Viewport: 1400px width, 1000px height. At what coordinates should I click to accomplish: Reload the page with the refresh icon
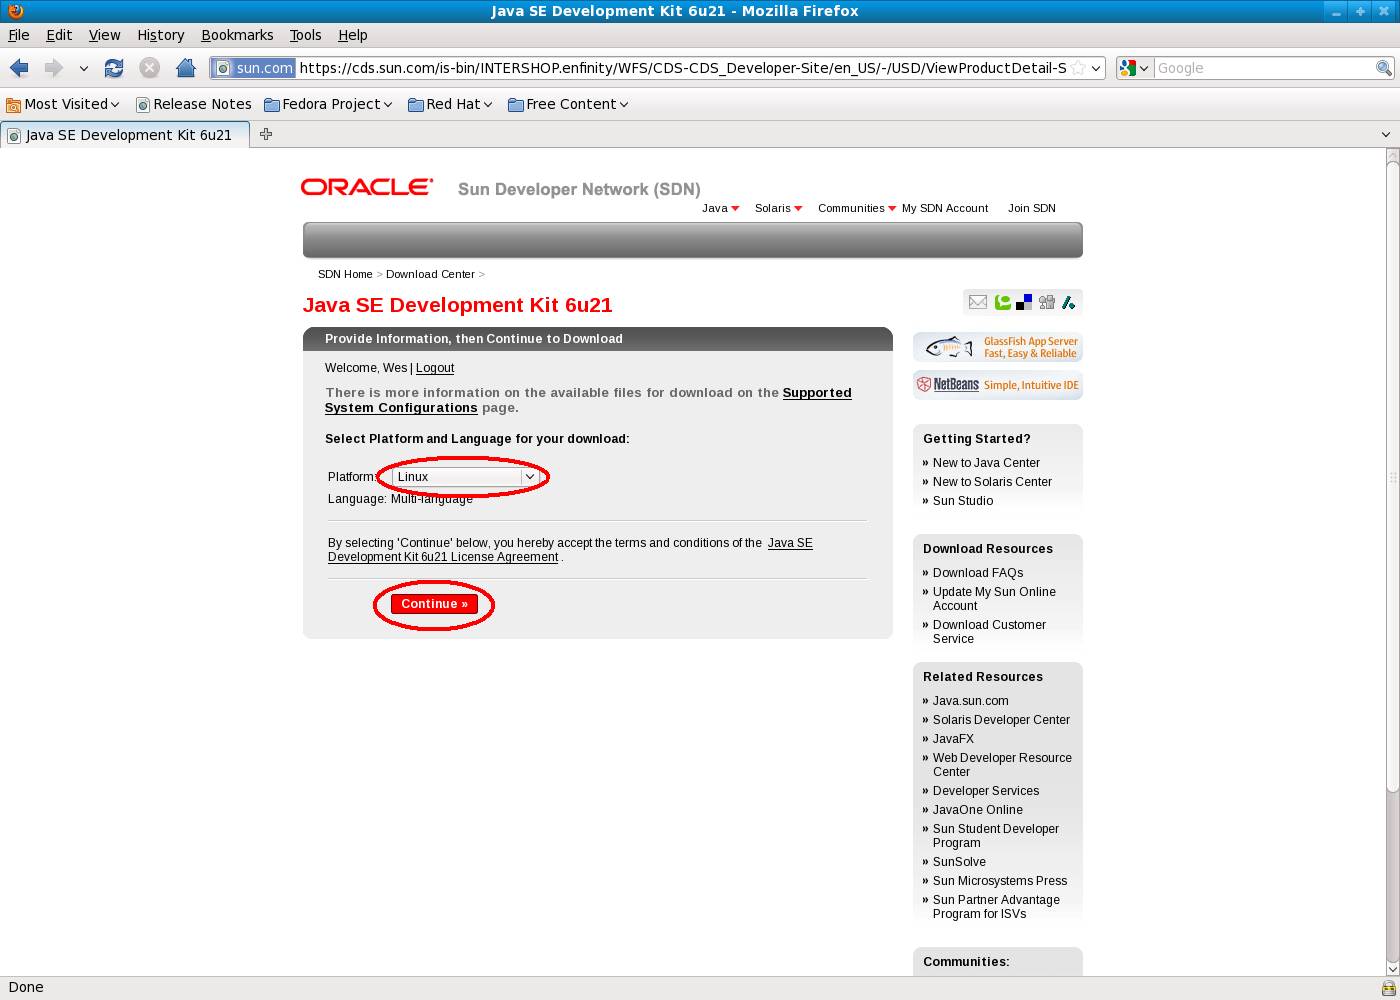114,68
